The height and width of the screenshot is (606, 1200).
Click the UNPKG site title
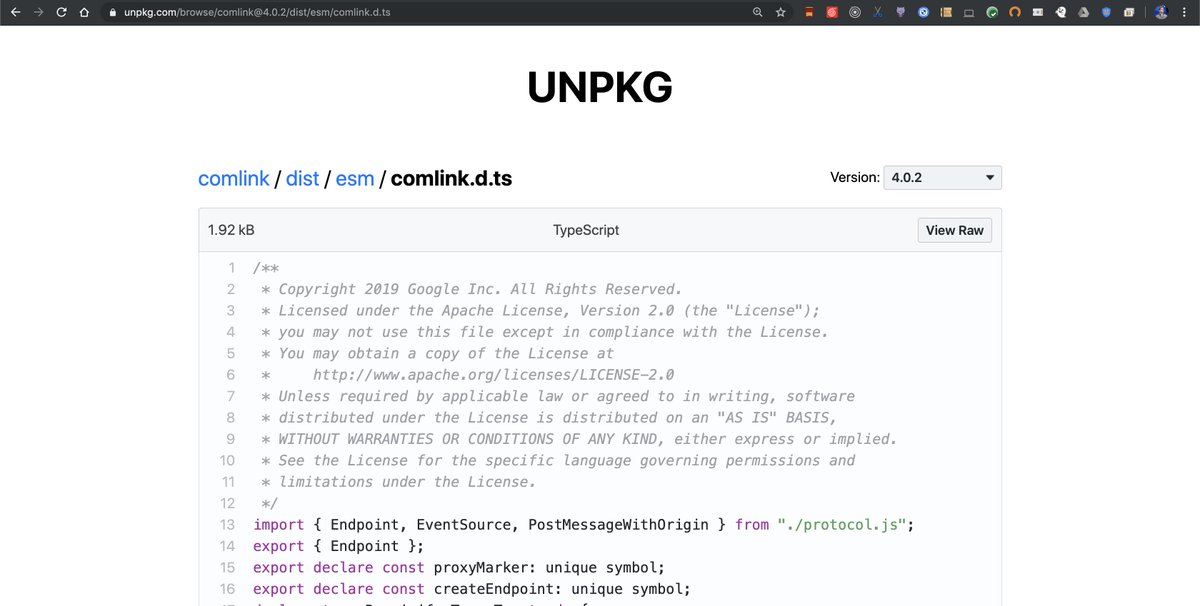pos(600,88)
